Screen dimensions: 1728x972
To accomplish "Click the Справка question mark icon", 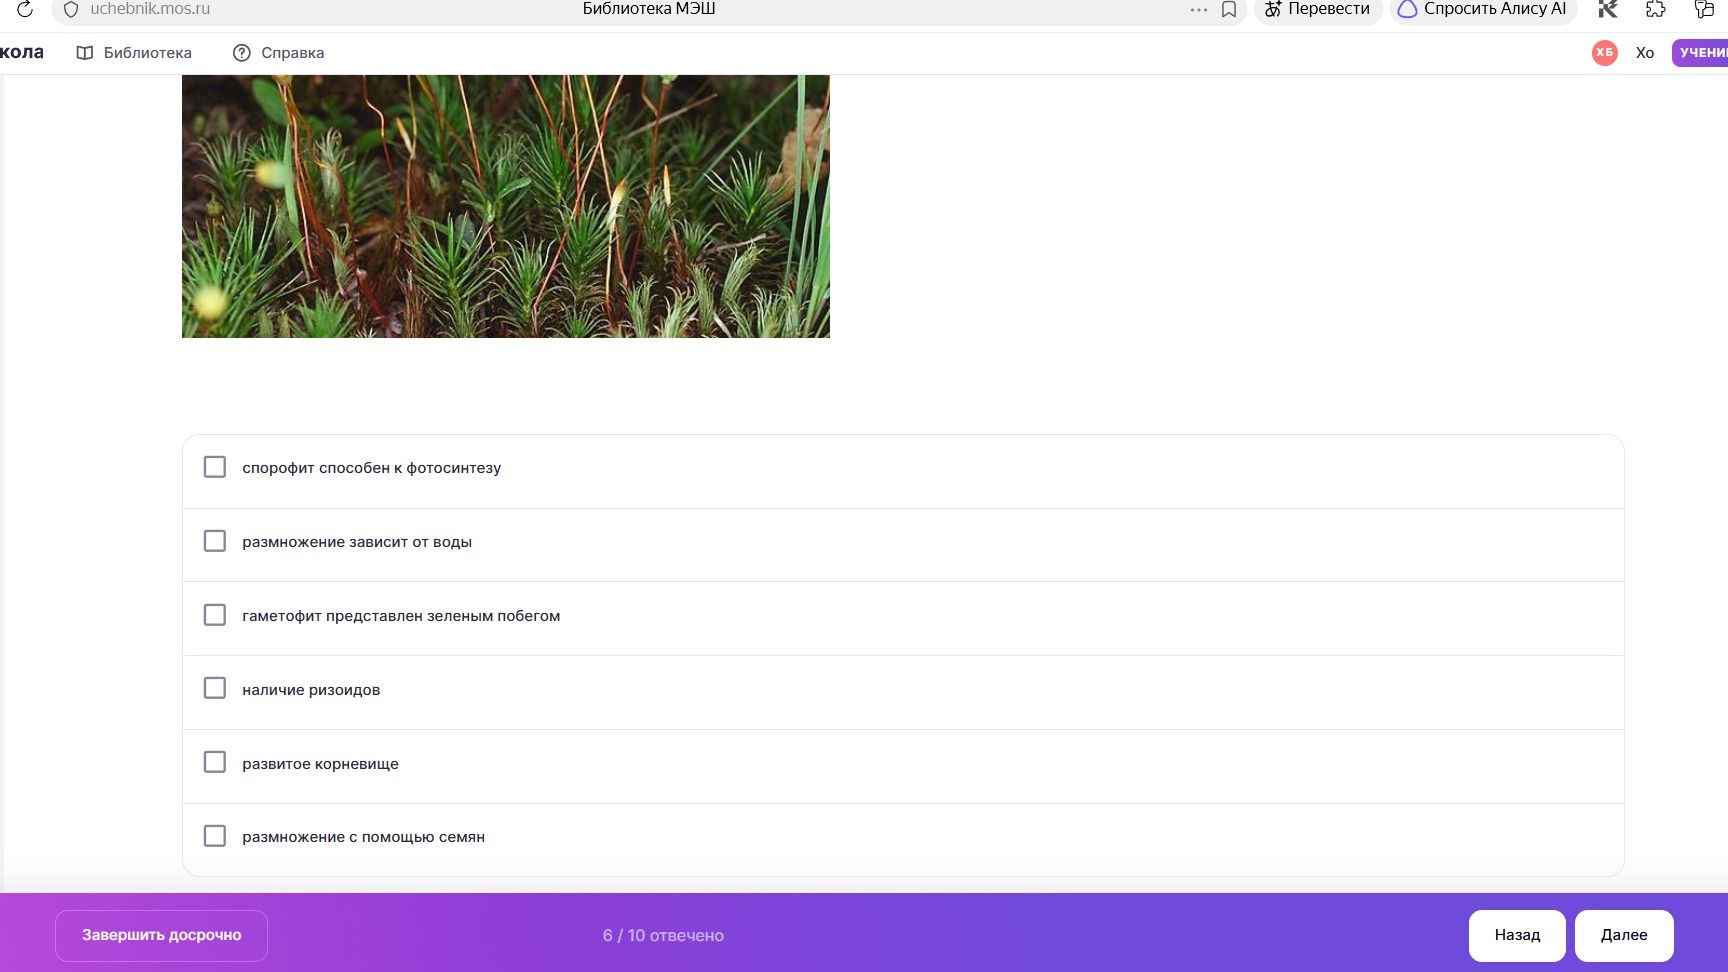I will click(x=241, y=53).
